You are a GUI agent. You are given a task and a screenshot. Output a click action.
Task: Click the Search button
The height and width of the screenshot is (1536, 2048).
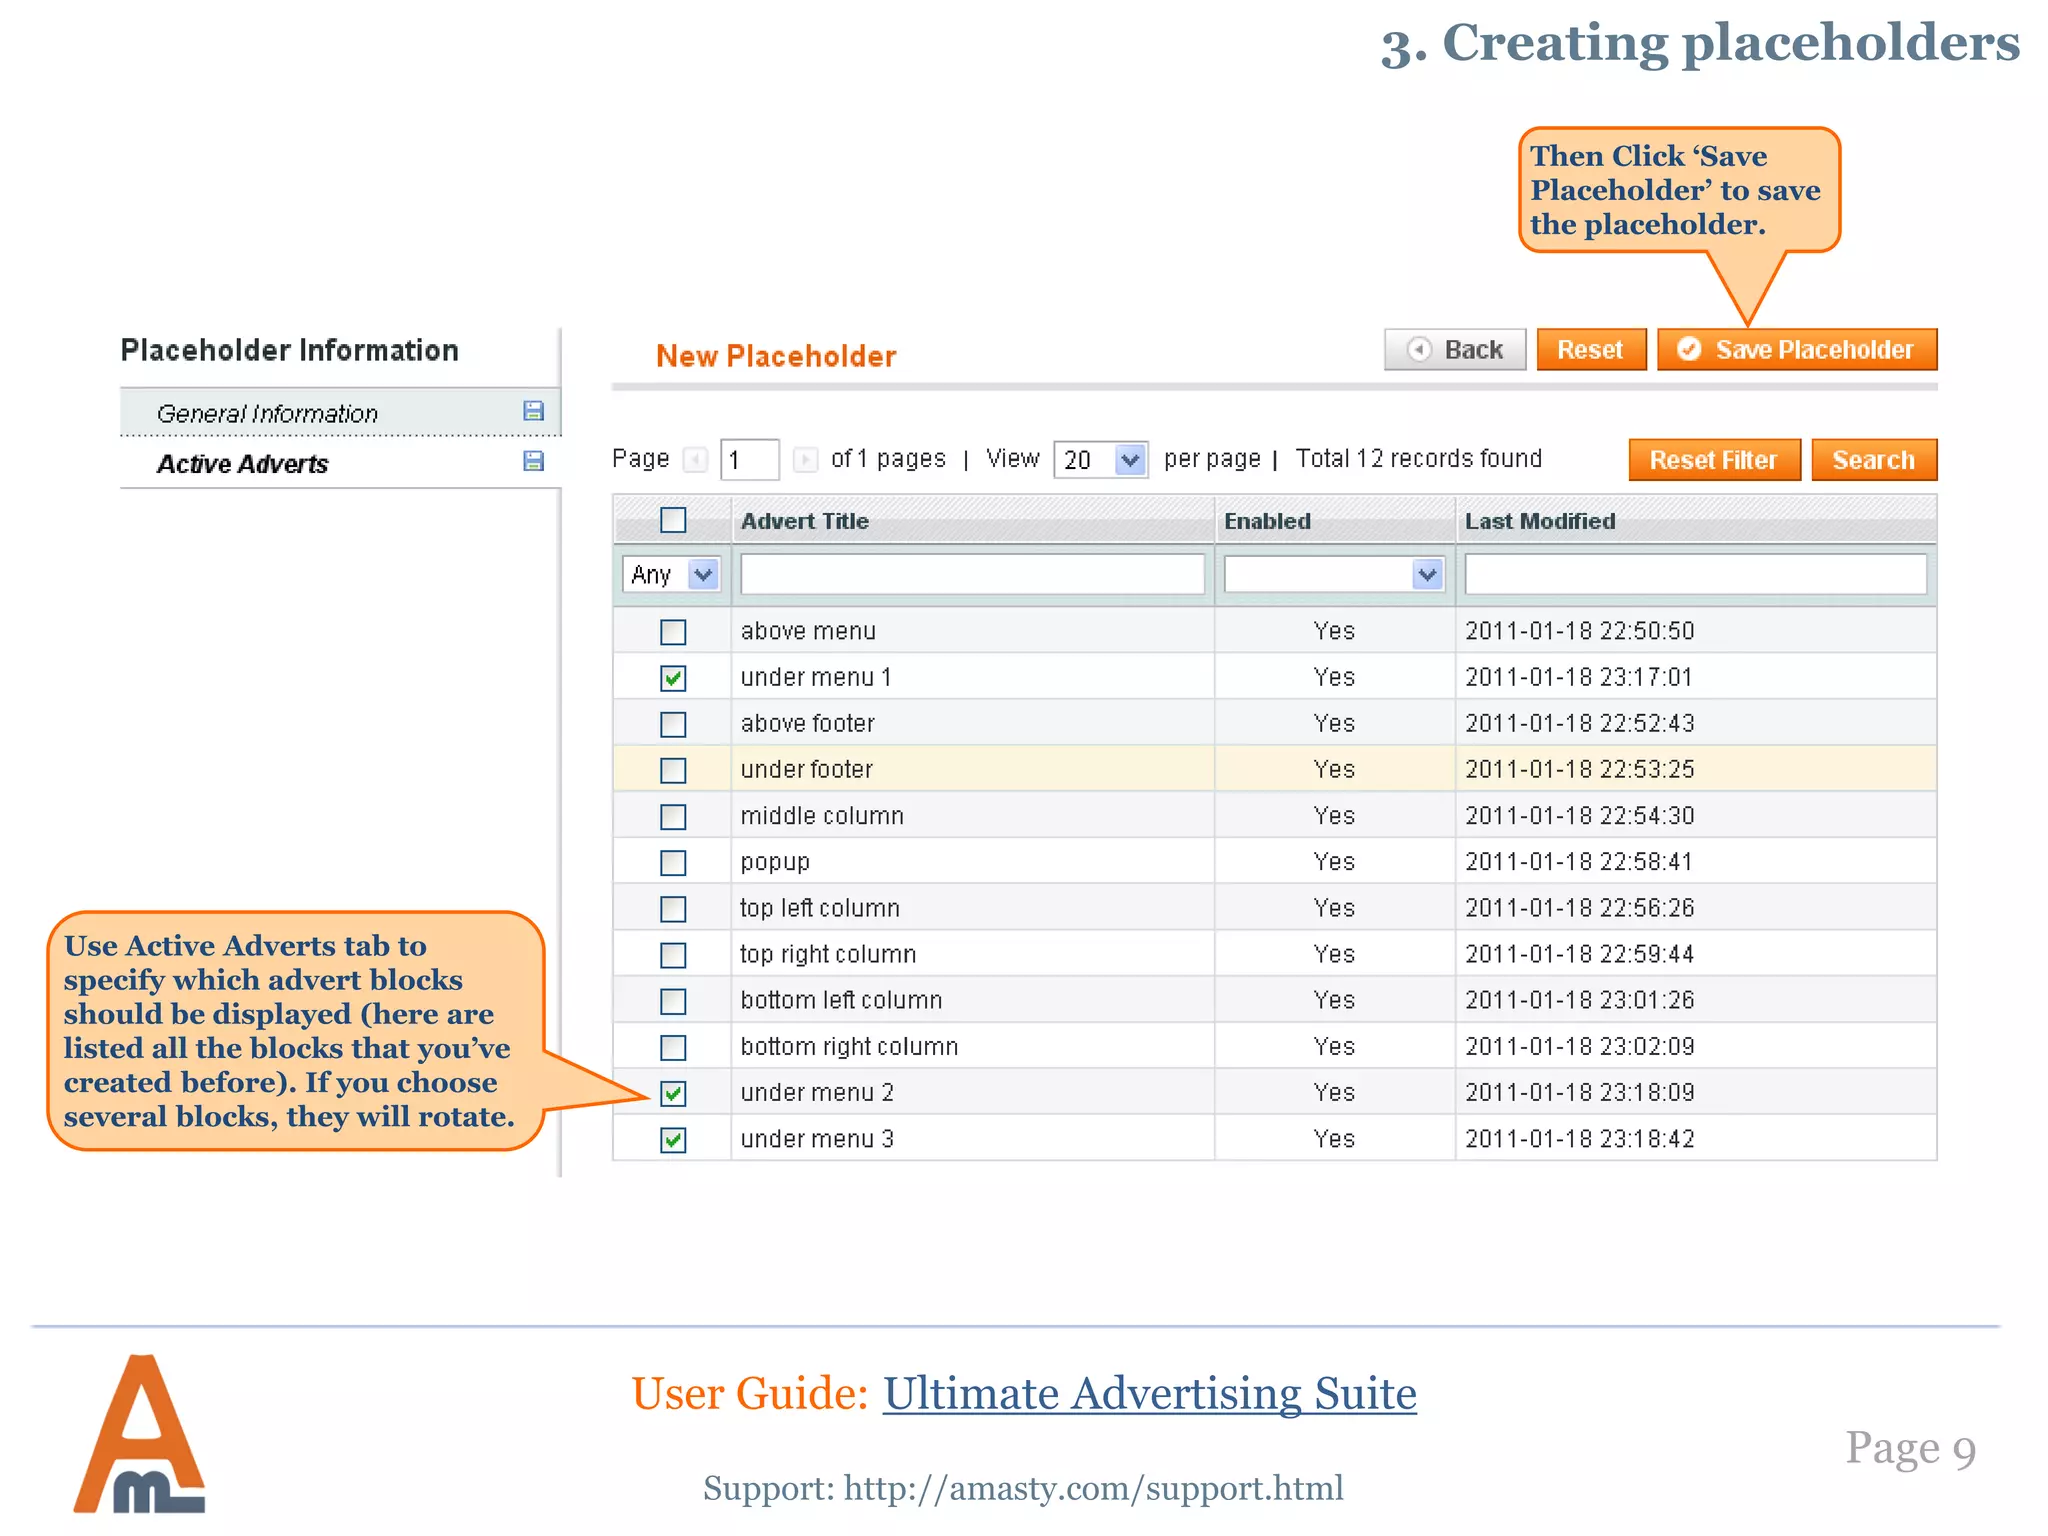[x=1874, y=460]
